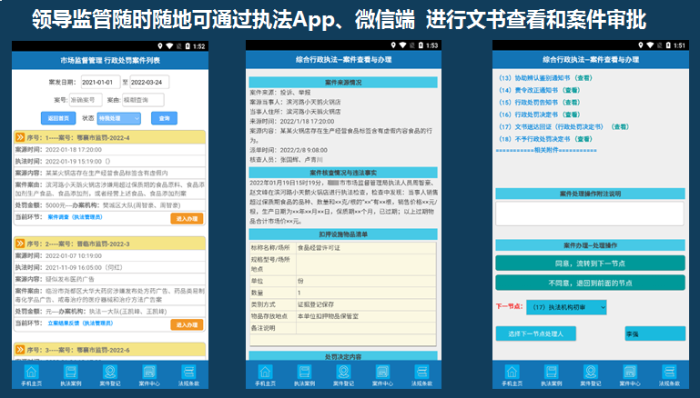The width and height of the screenshot is (700, 398).
Task: Open 手机主页 icon in left phone
Action: pos(31,375)
